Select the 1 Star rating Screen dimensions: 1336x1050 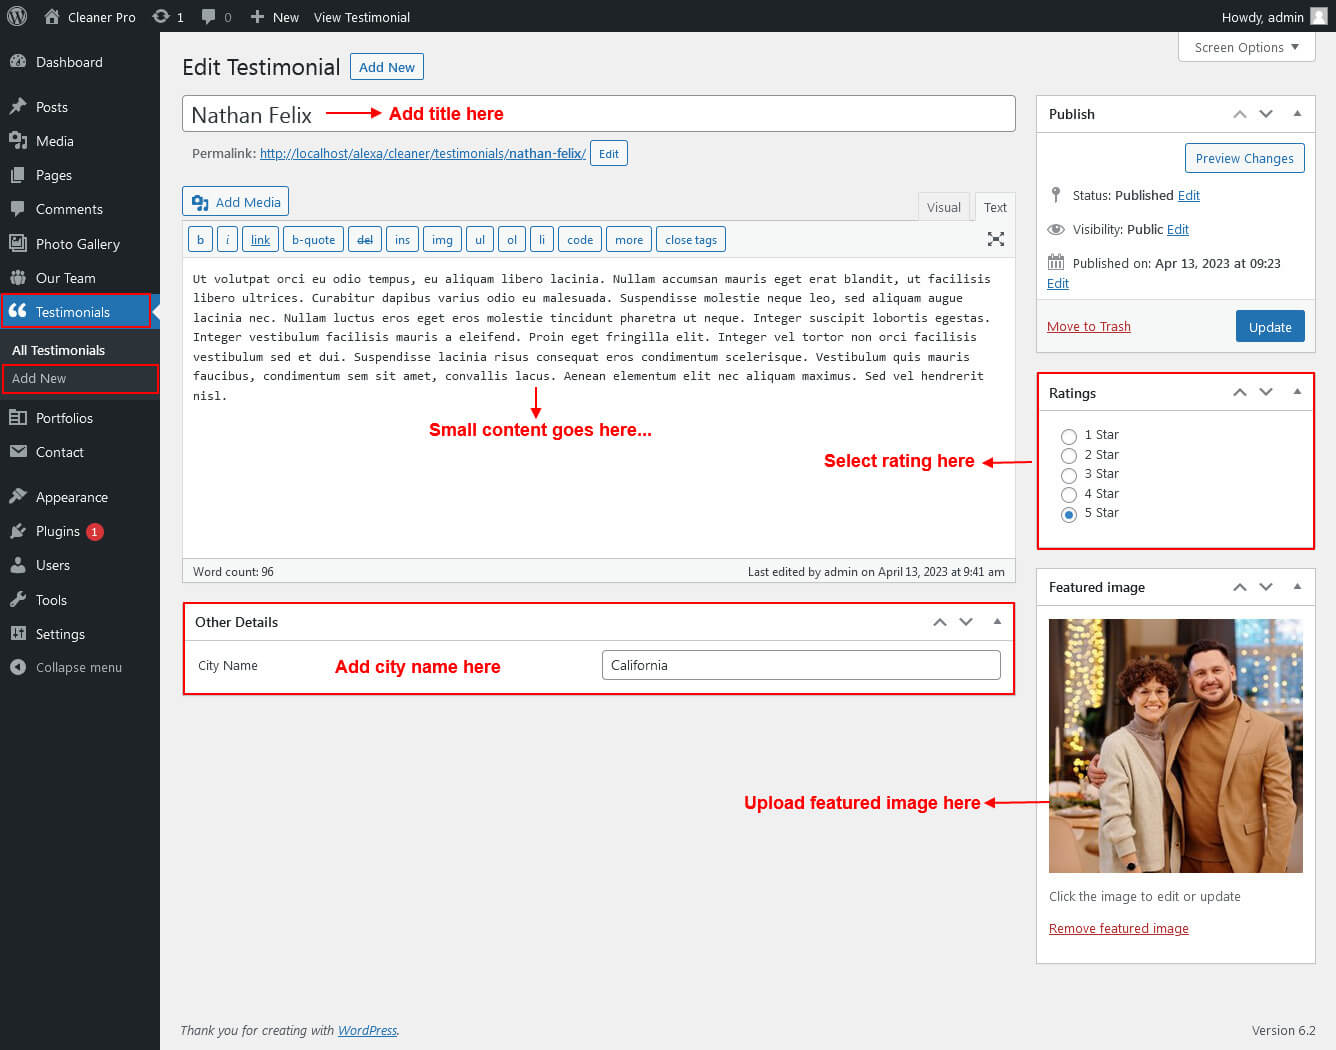coord(1069,436)
